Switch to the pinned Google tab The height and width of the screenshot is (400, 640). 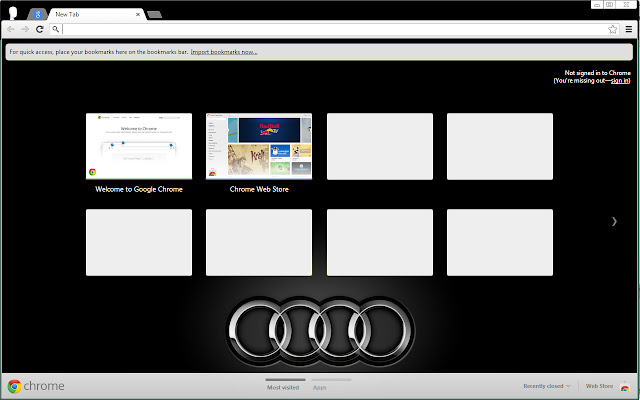[37, 14]
